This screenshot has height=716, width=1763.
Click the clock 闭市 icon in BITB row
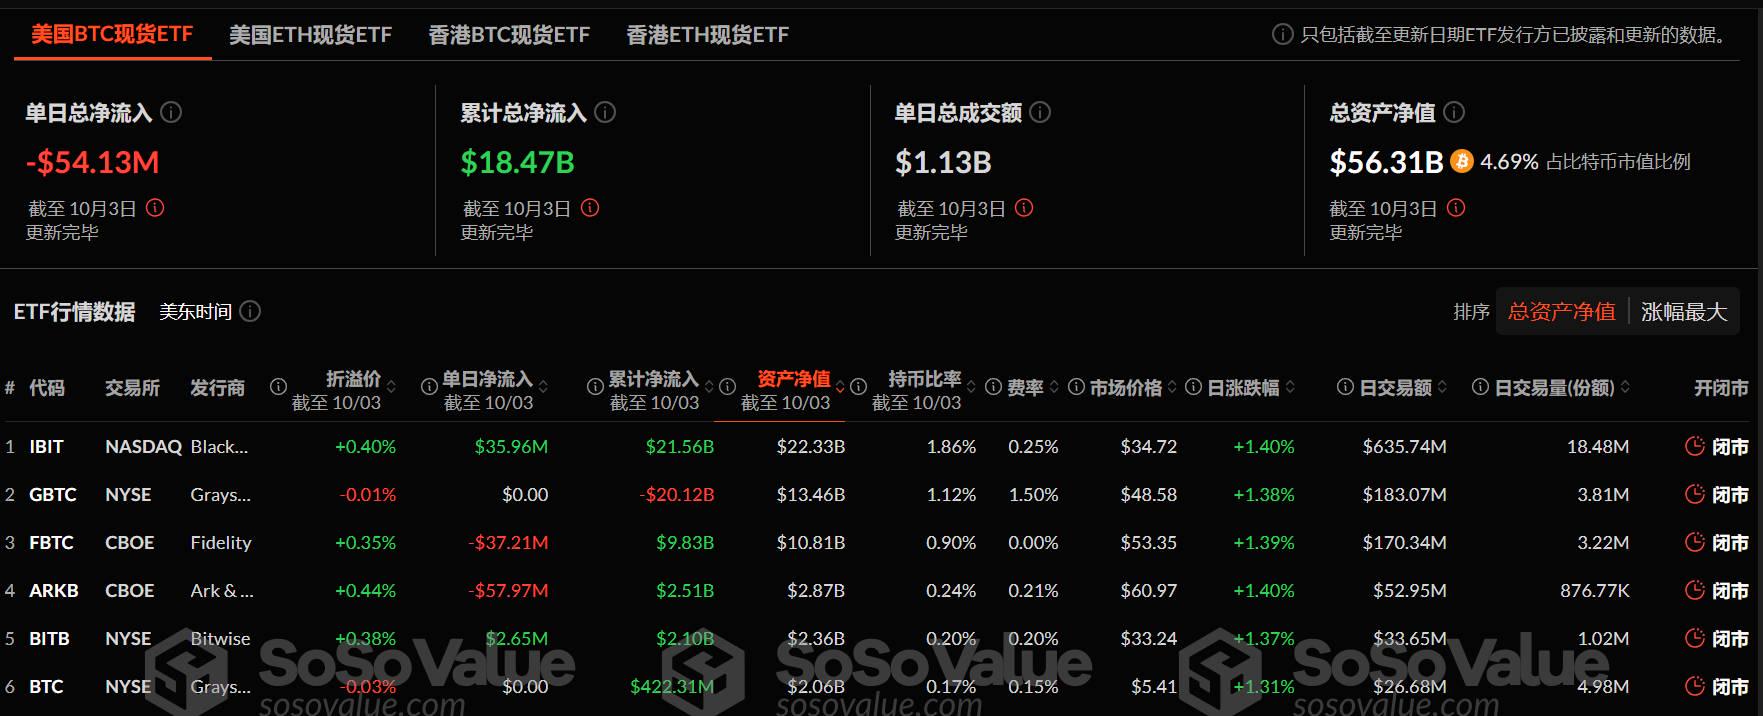(1694, 638)
